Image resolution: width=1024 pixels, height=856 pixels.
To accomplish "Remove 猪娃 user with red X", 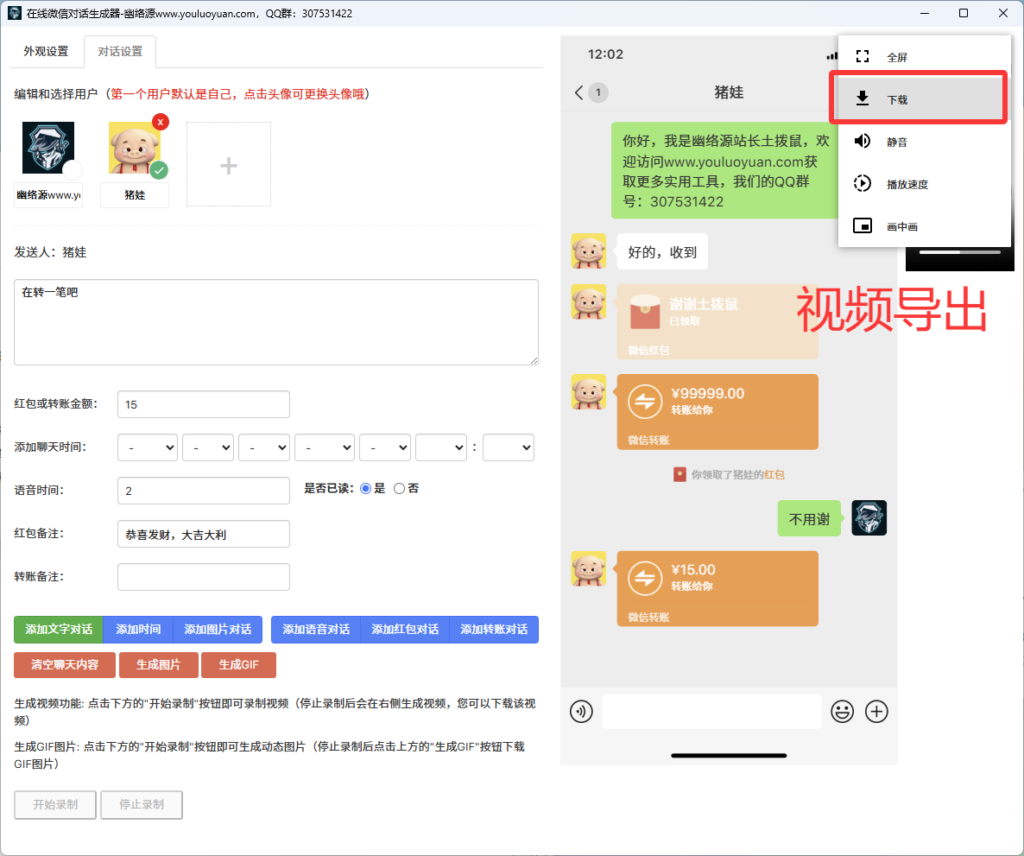I will (x=160, y=121).
